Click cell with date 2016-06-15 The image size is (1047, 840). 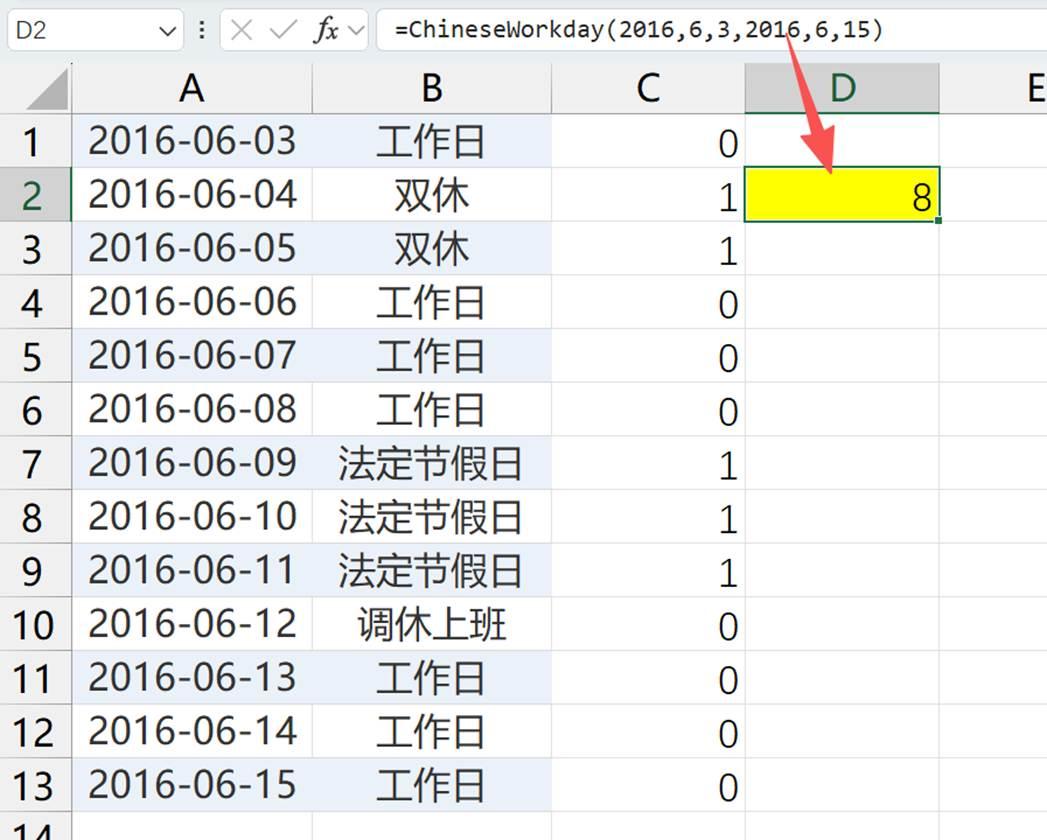click(x=192, y=785)
